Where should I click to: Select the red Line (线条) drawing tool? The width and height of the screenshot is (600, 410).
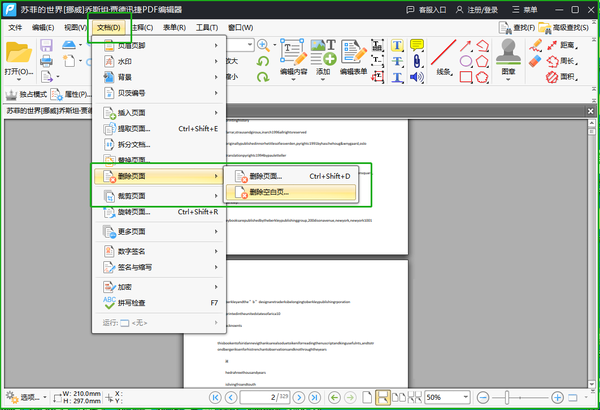pyautogui.click(x=443, y=56)
